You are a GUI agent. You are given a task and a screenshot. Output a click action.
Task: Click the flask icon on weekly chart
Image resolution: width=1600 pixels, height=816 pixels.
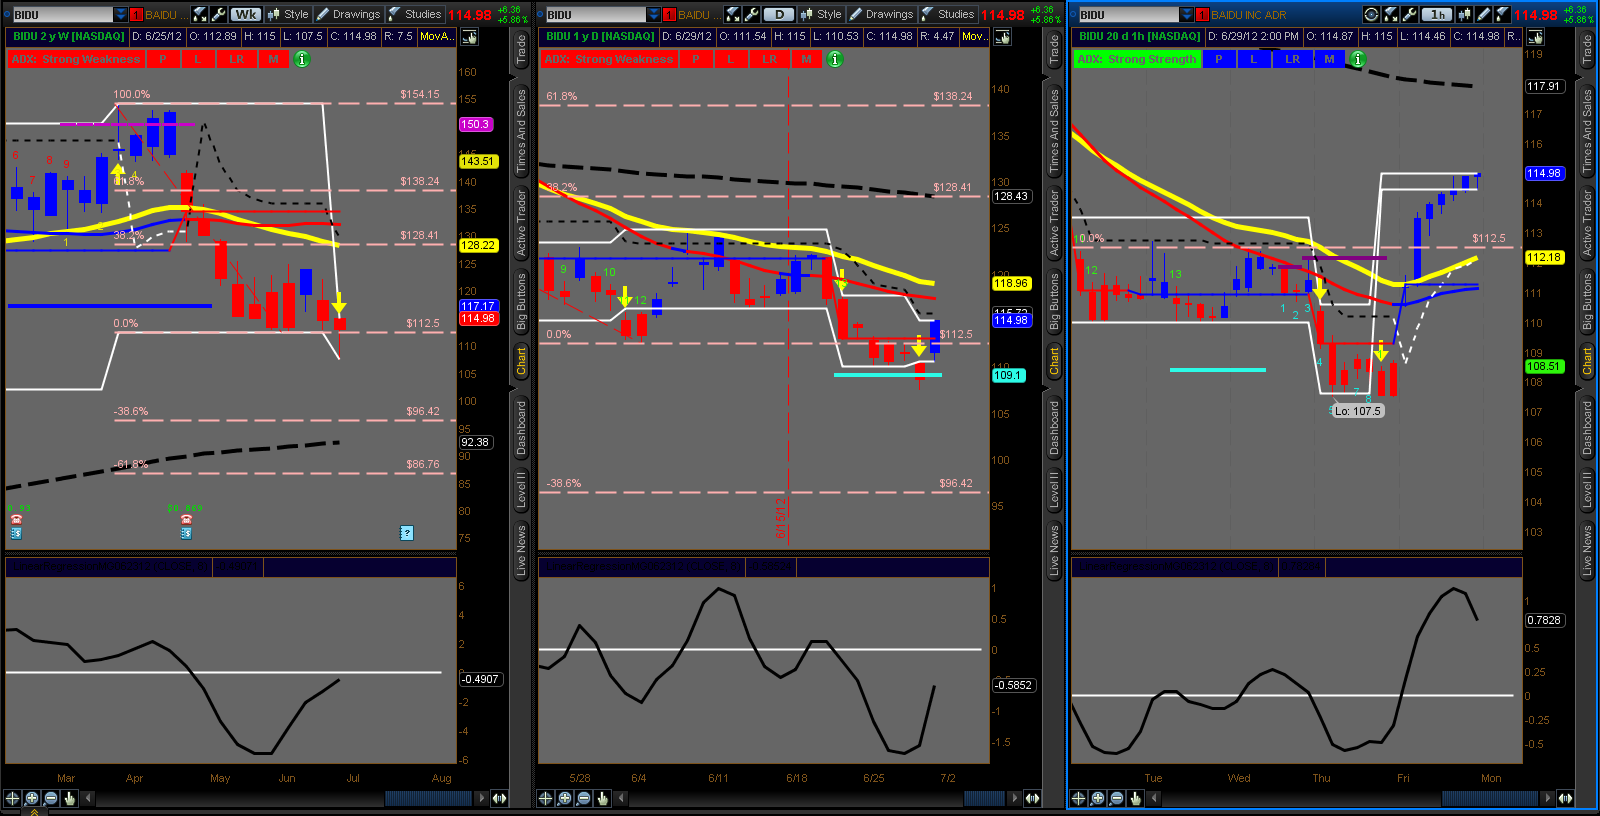(200, 14)
